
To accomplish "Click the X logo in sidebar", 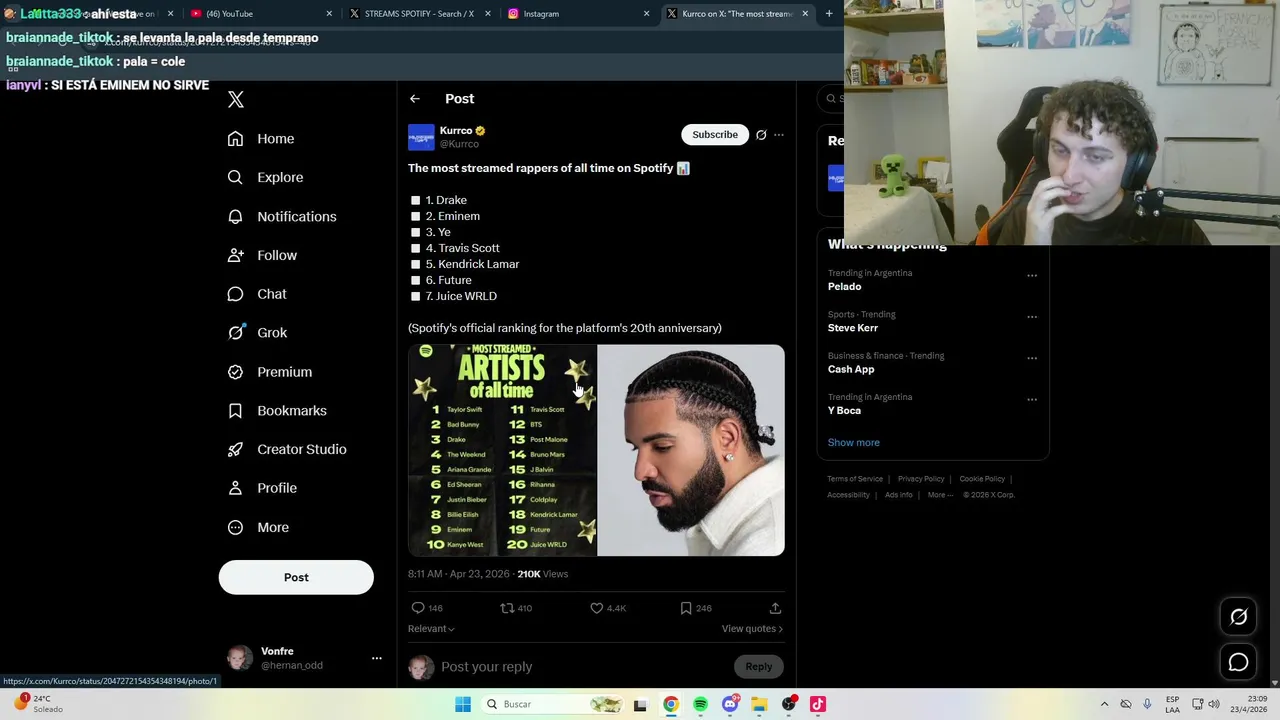I will click(x=236, y=99).
